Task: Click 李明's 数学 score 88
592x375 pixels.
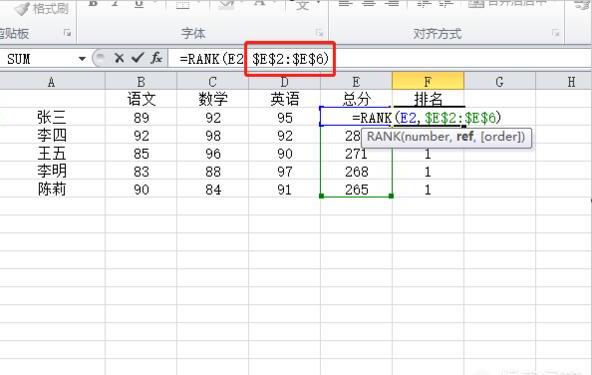Action: [213, 171]
